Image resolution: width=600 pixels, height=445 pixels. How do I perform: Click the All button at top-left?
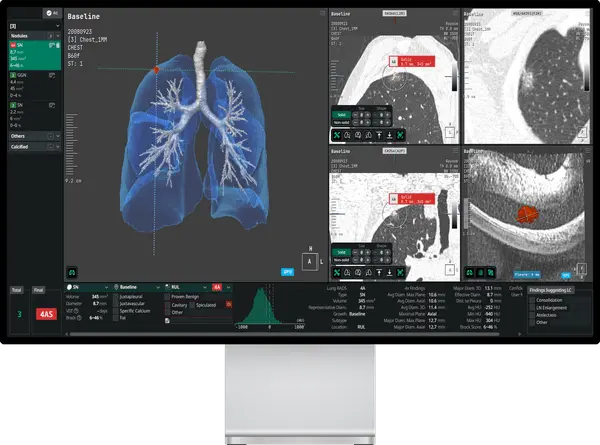tap(52, 13)
